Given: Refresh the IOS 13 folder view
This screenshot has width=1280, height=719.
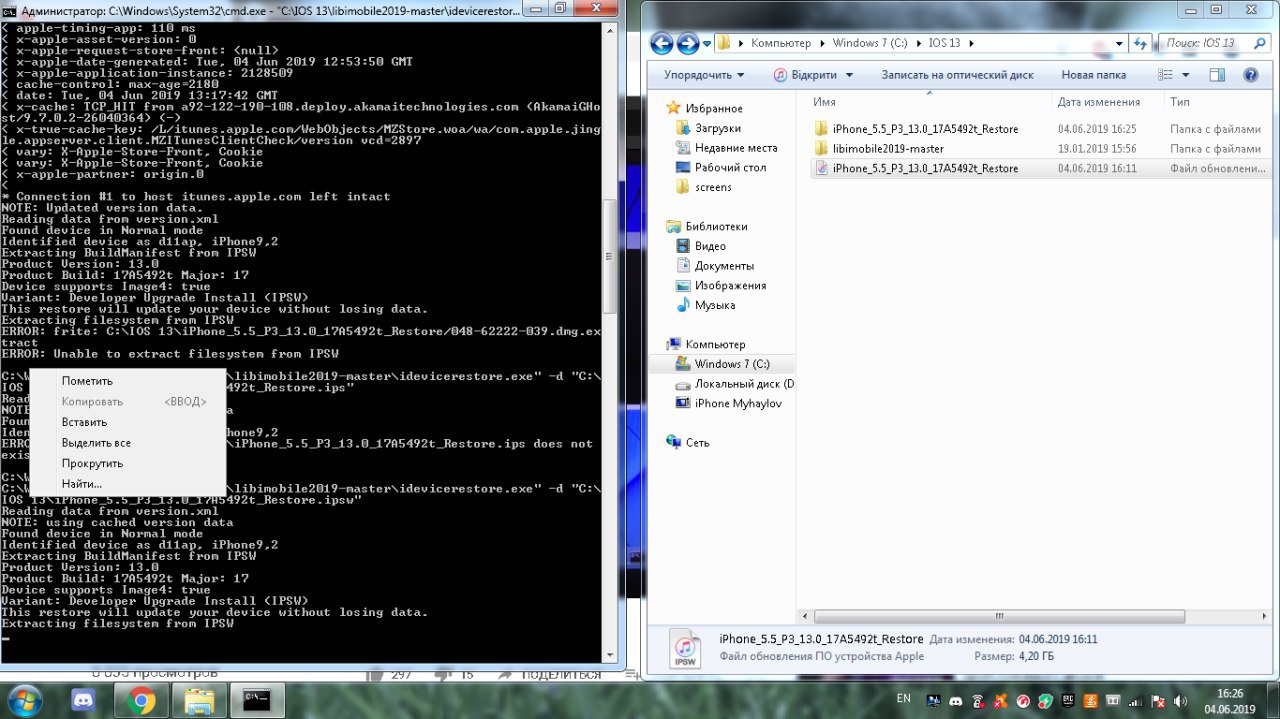Looking at the screenshot, I should [x=1141, y=44].
